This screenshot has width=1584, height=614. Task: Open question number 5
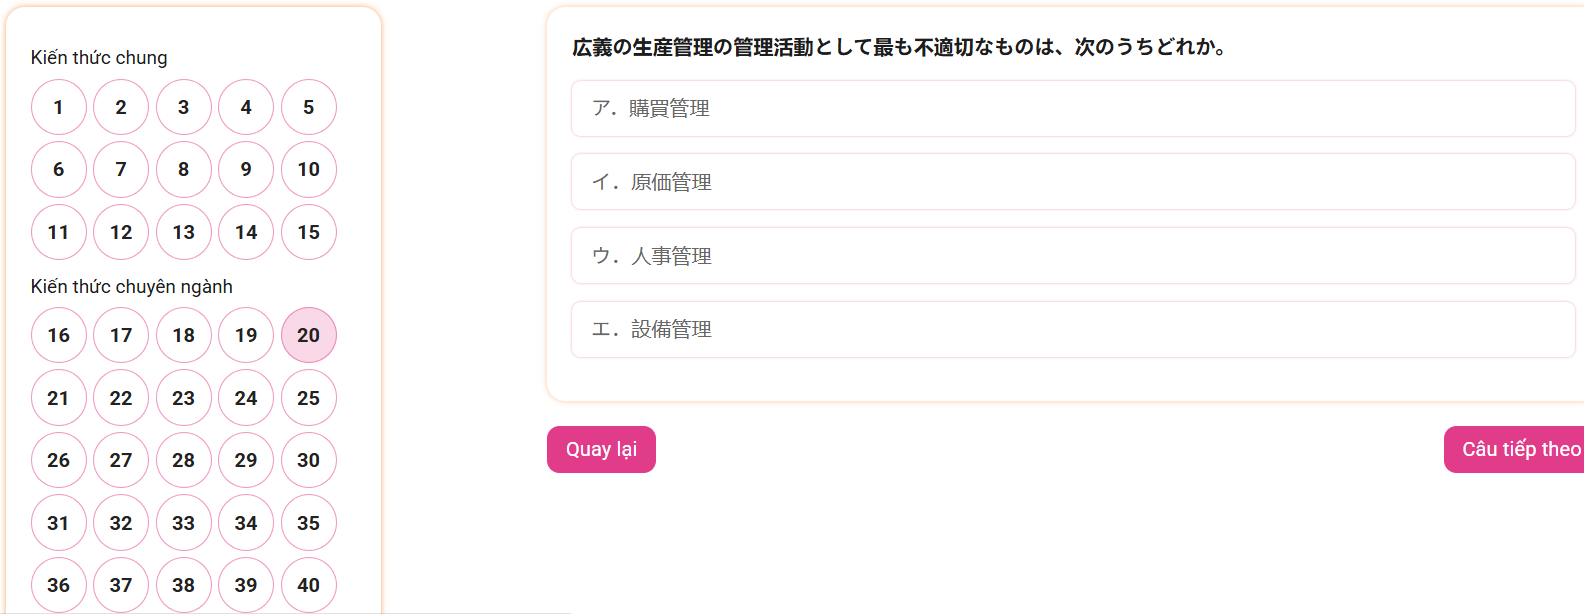[309, 107]
